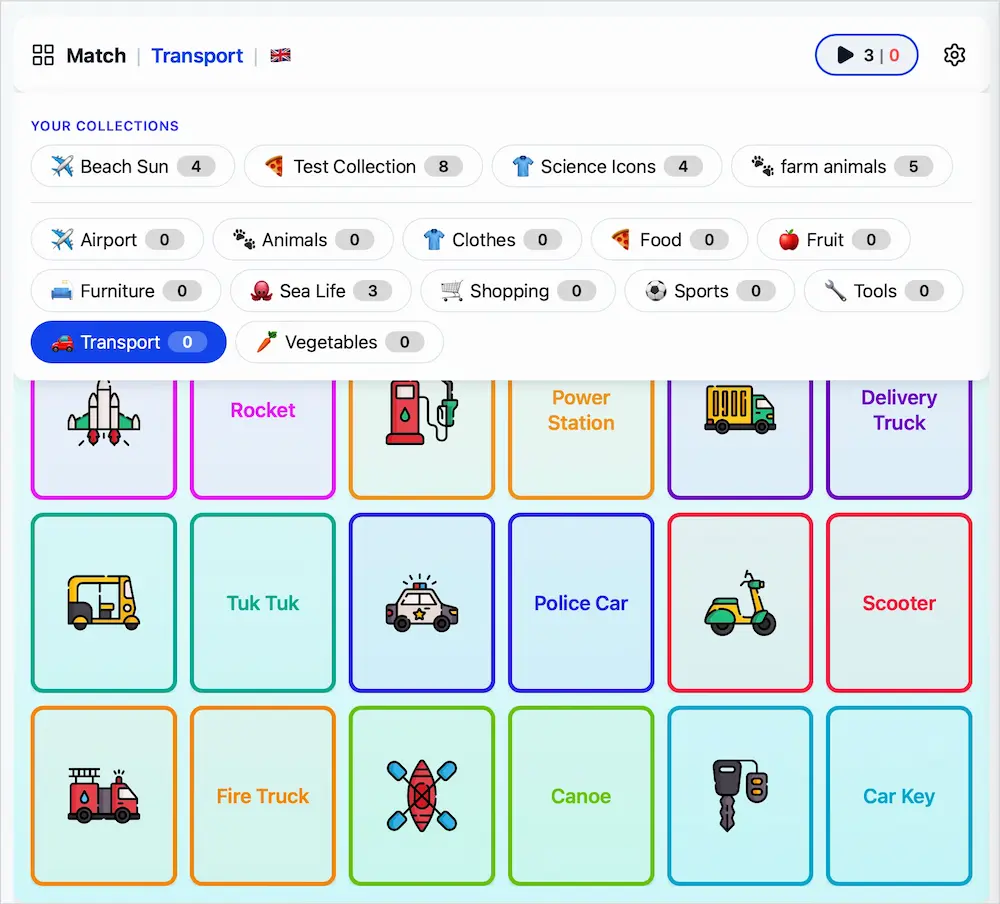
Task: Select the police car image card
Action: coord(422,602)
